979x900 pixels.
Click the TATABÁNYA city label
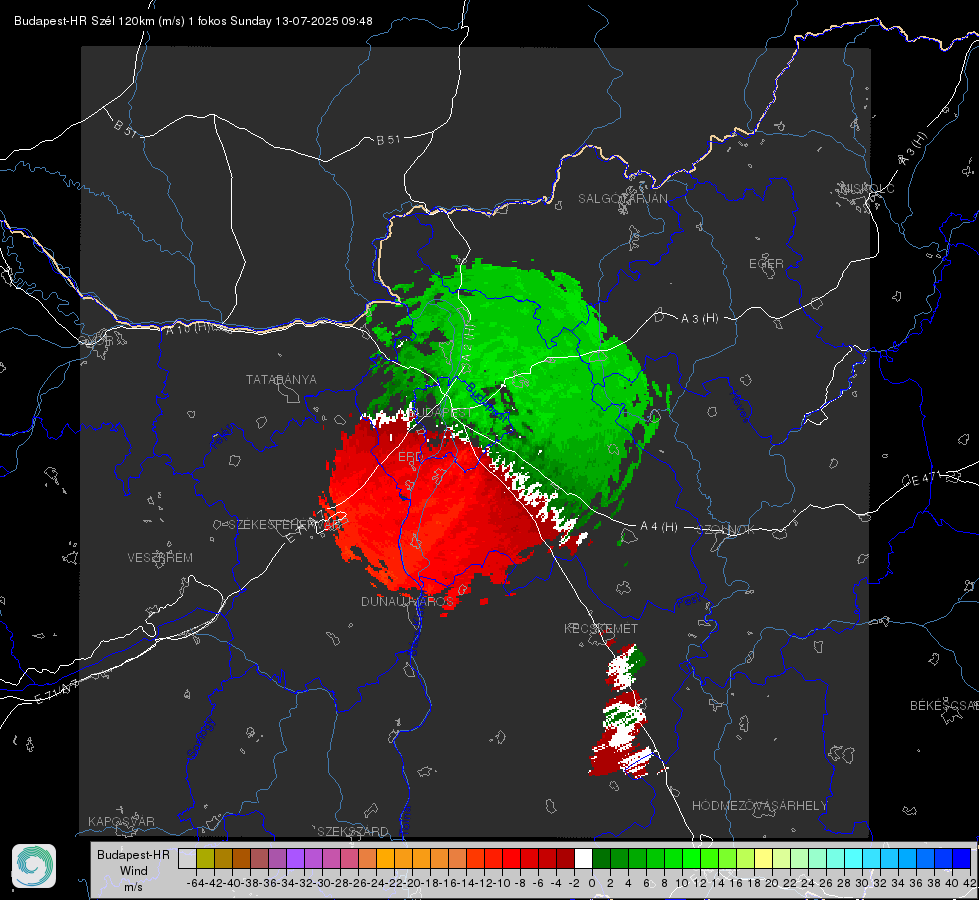click(x=281, y=379)
